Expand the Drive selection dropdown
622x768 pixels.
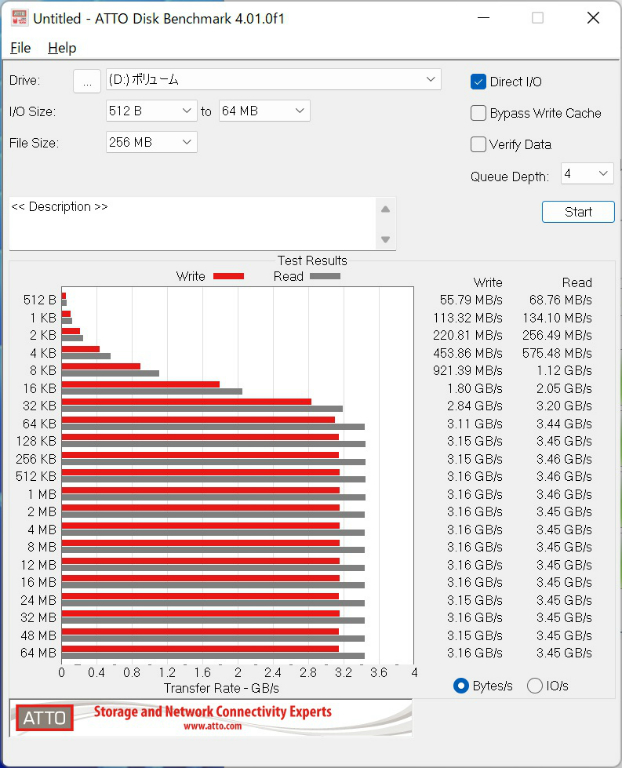[x=274, y=79]
